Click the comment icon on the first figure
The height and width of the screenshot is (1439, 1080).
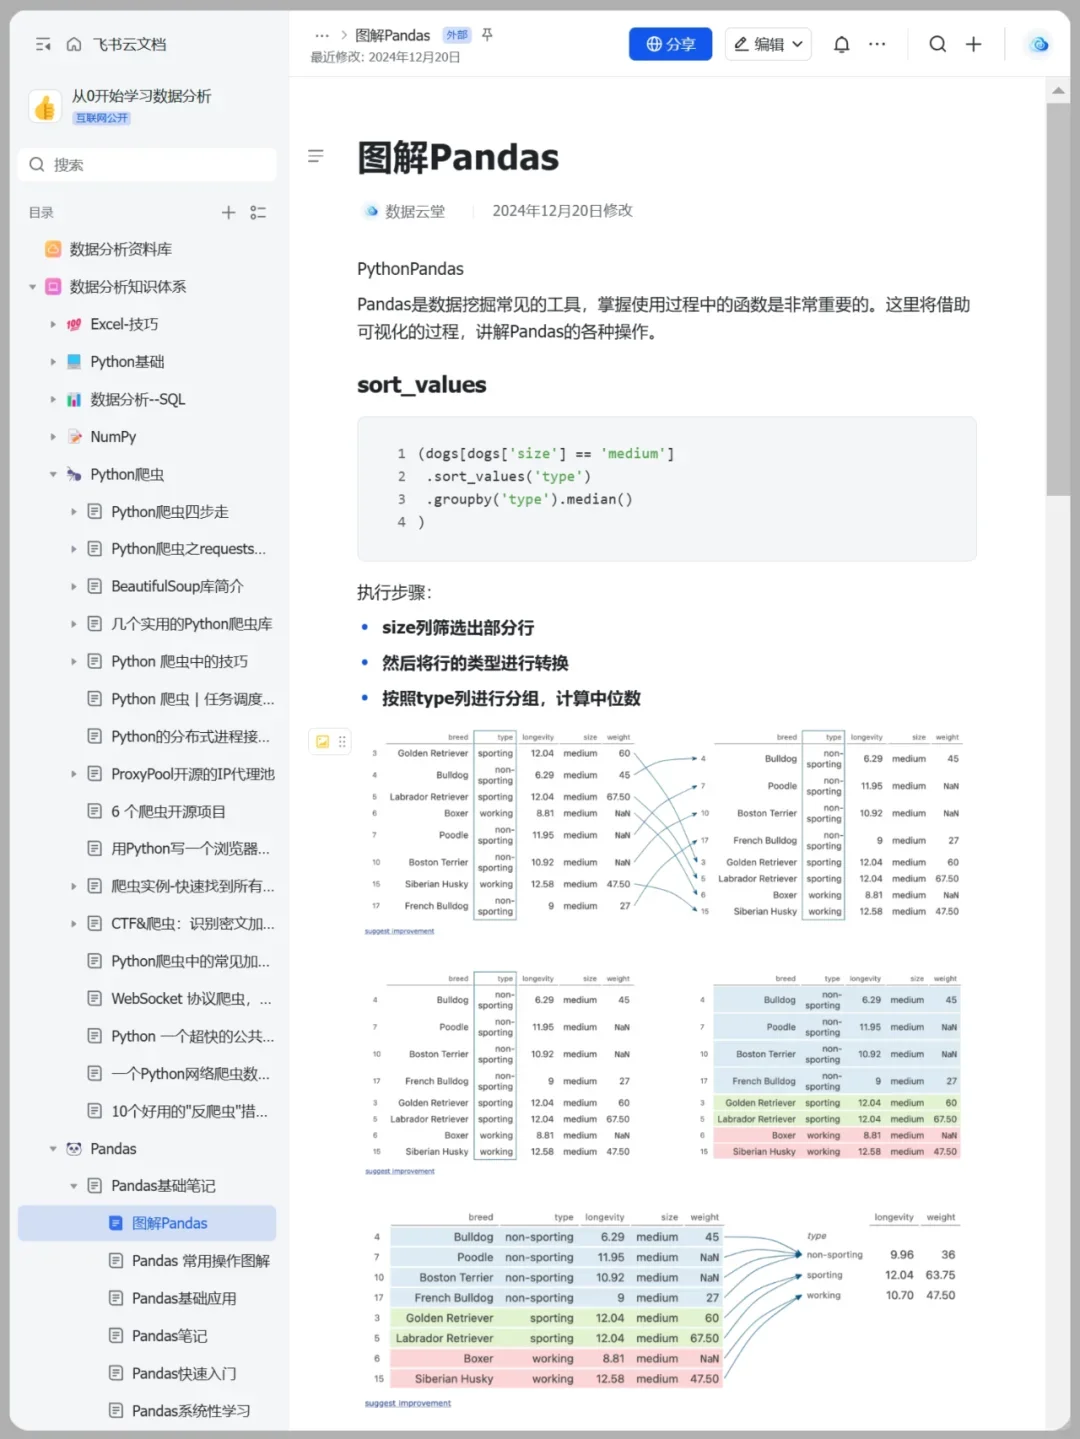click(322, 741)
